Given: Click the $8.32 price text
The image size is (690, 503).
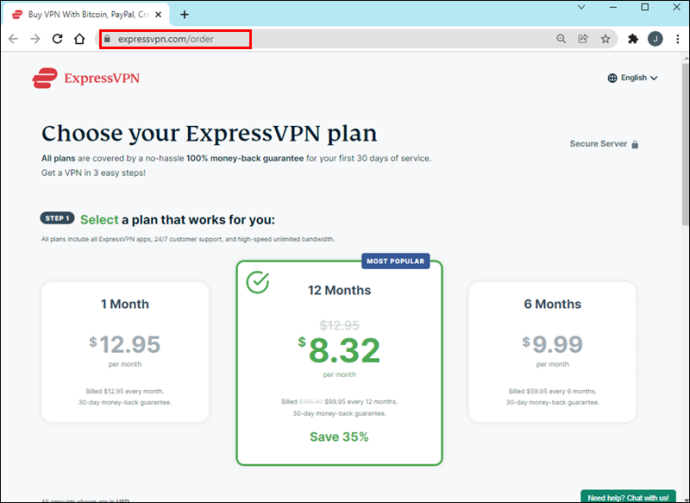Looking at the screenshot, I should tap(339, 350).
